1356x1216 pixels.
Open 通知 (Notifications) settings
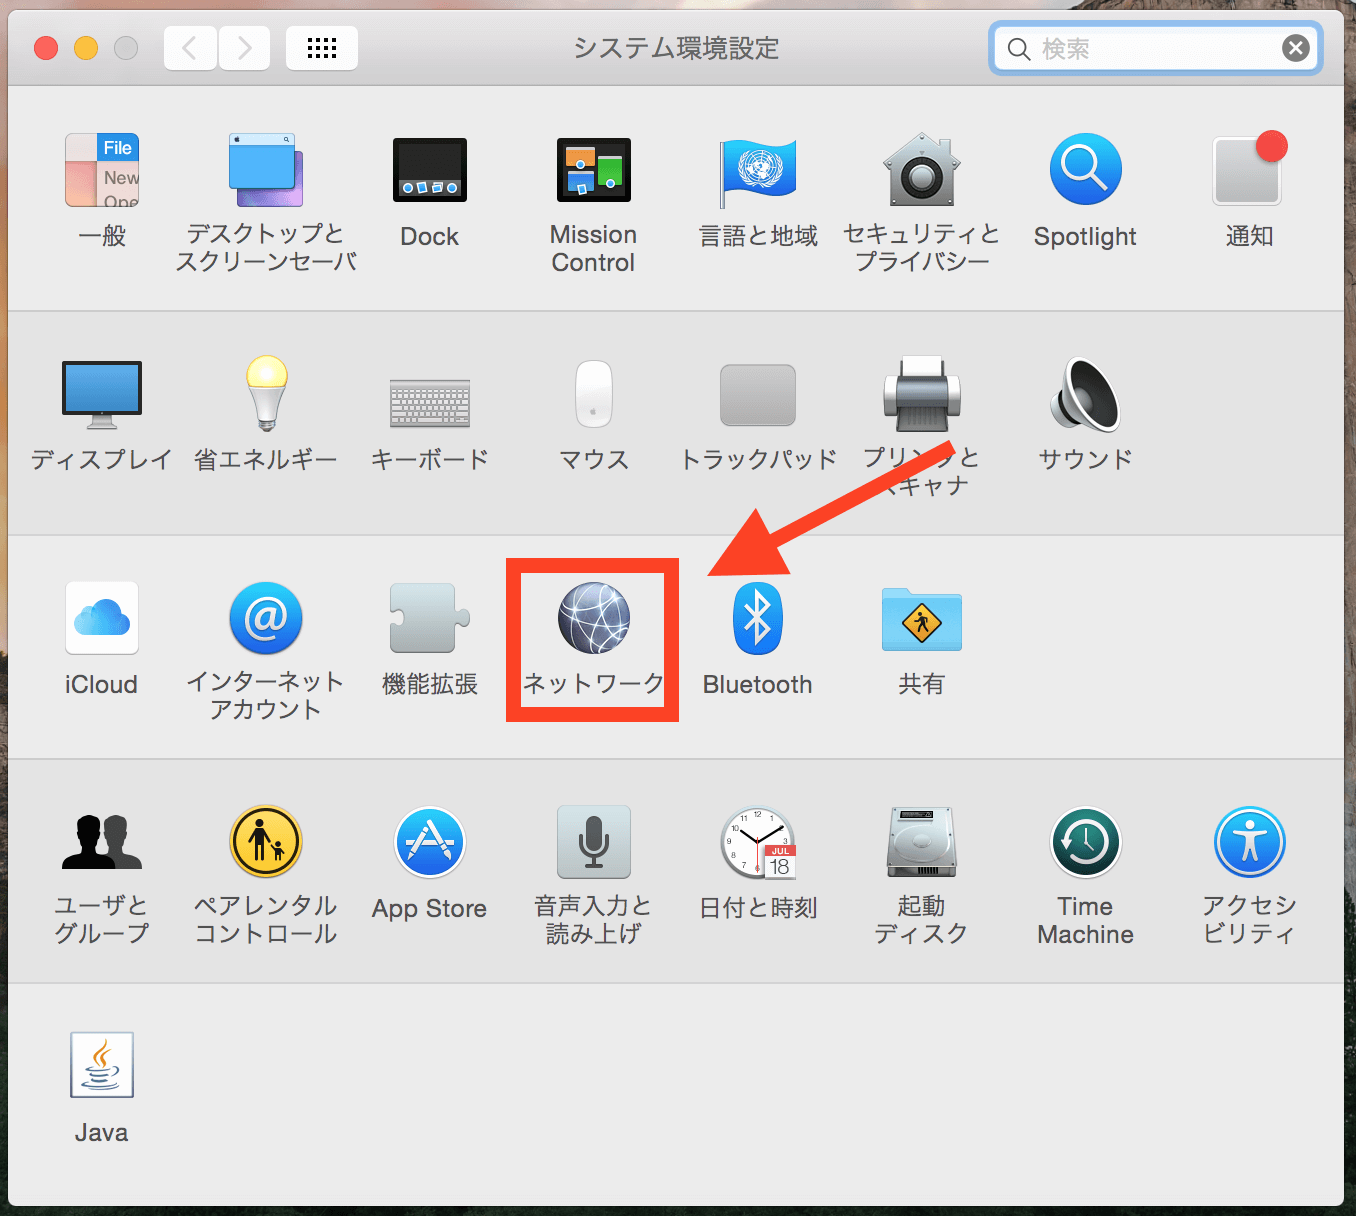tap(1247, 170)
